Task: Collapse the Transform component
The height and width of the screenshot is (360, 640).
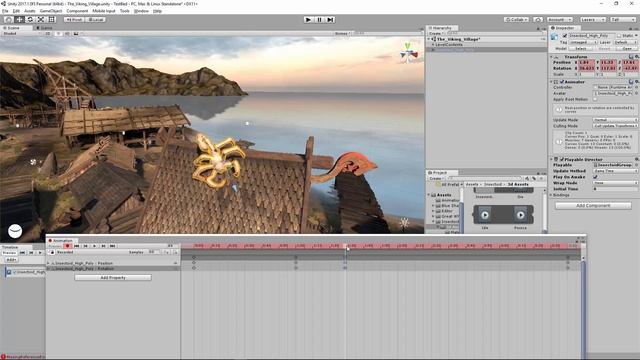Action: point(551,57)
